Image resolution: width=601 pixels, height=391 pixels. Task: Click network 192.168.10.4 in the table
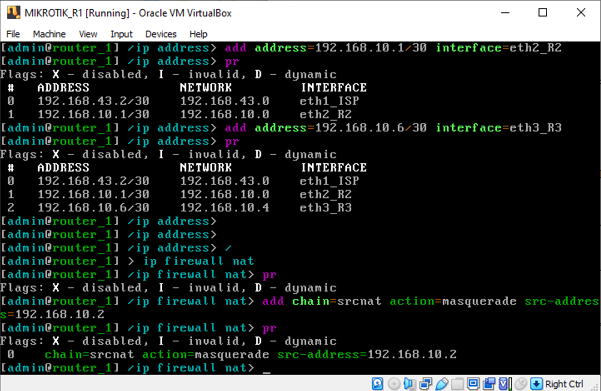point(225,207)
